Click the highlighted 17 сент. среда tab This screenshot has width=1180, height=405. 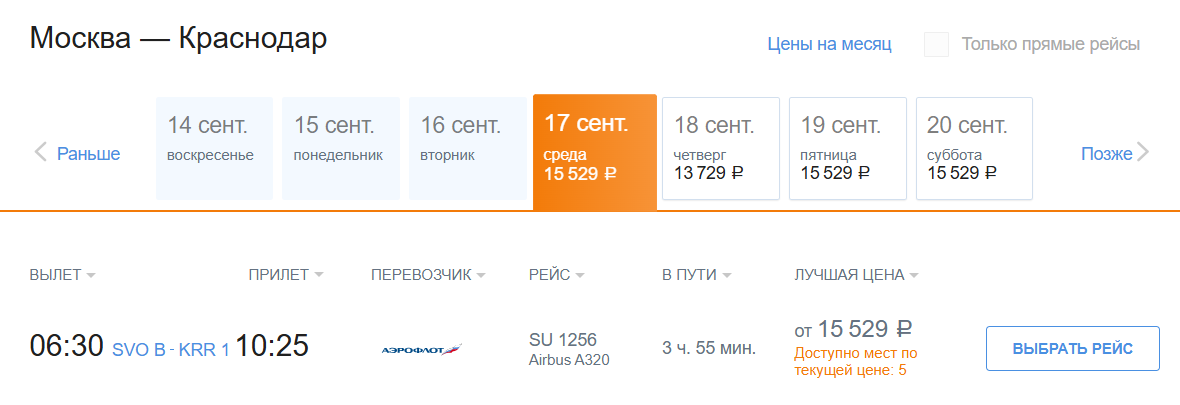tap(595, 152)
